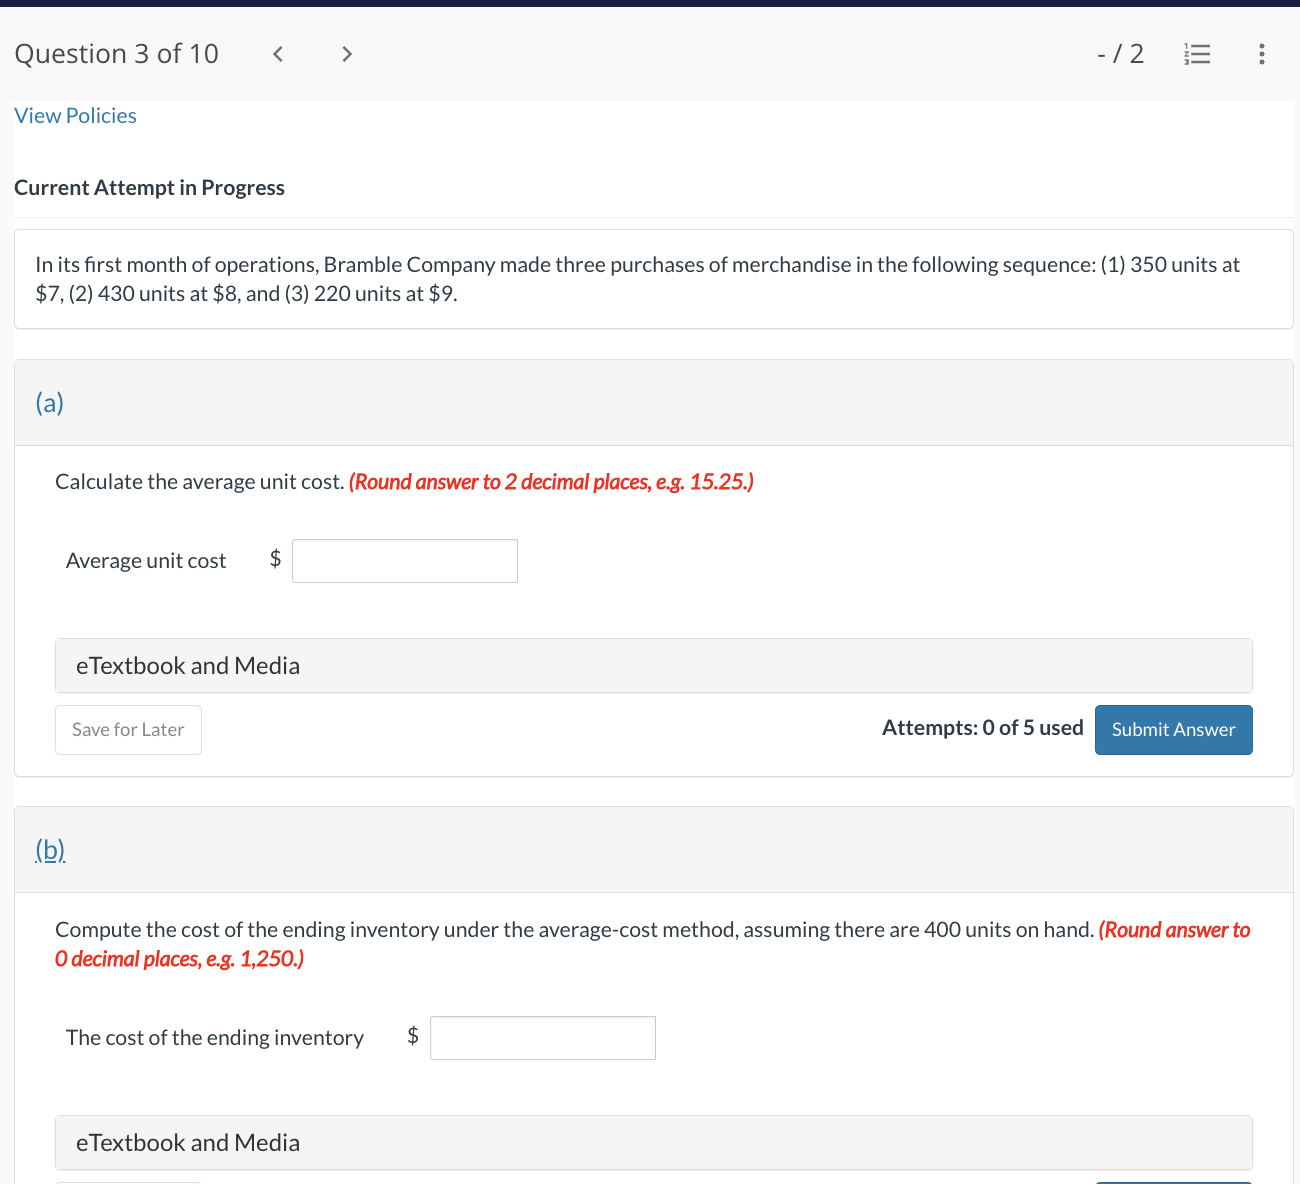Open the question list icon
This screenshot has width=1300, height=1184.
click(1197, 54)
